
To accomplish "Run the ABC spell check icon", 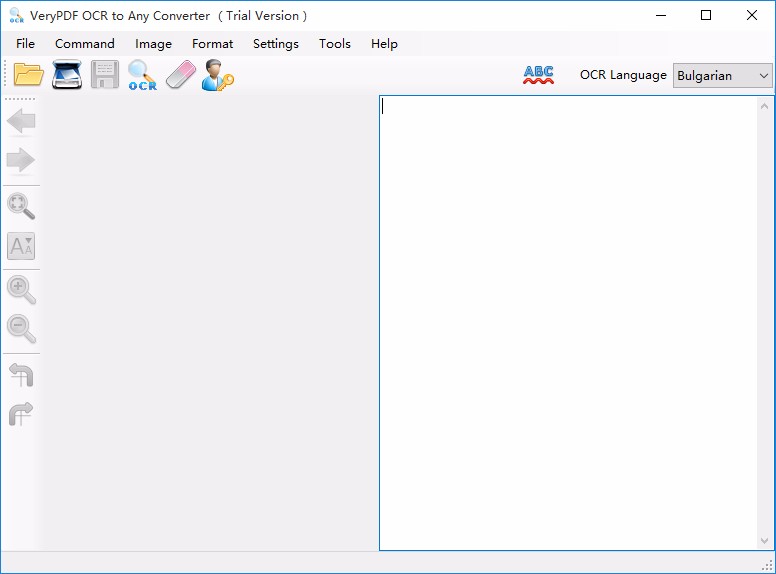I will coord(538,75).
